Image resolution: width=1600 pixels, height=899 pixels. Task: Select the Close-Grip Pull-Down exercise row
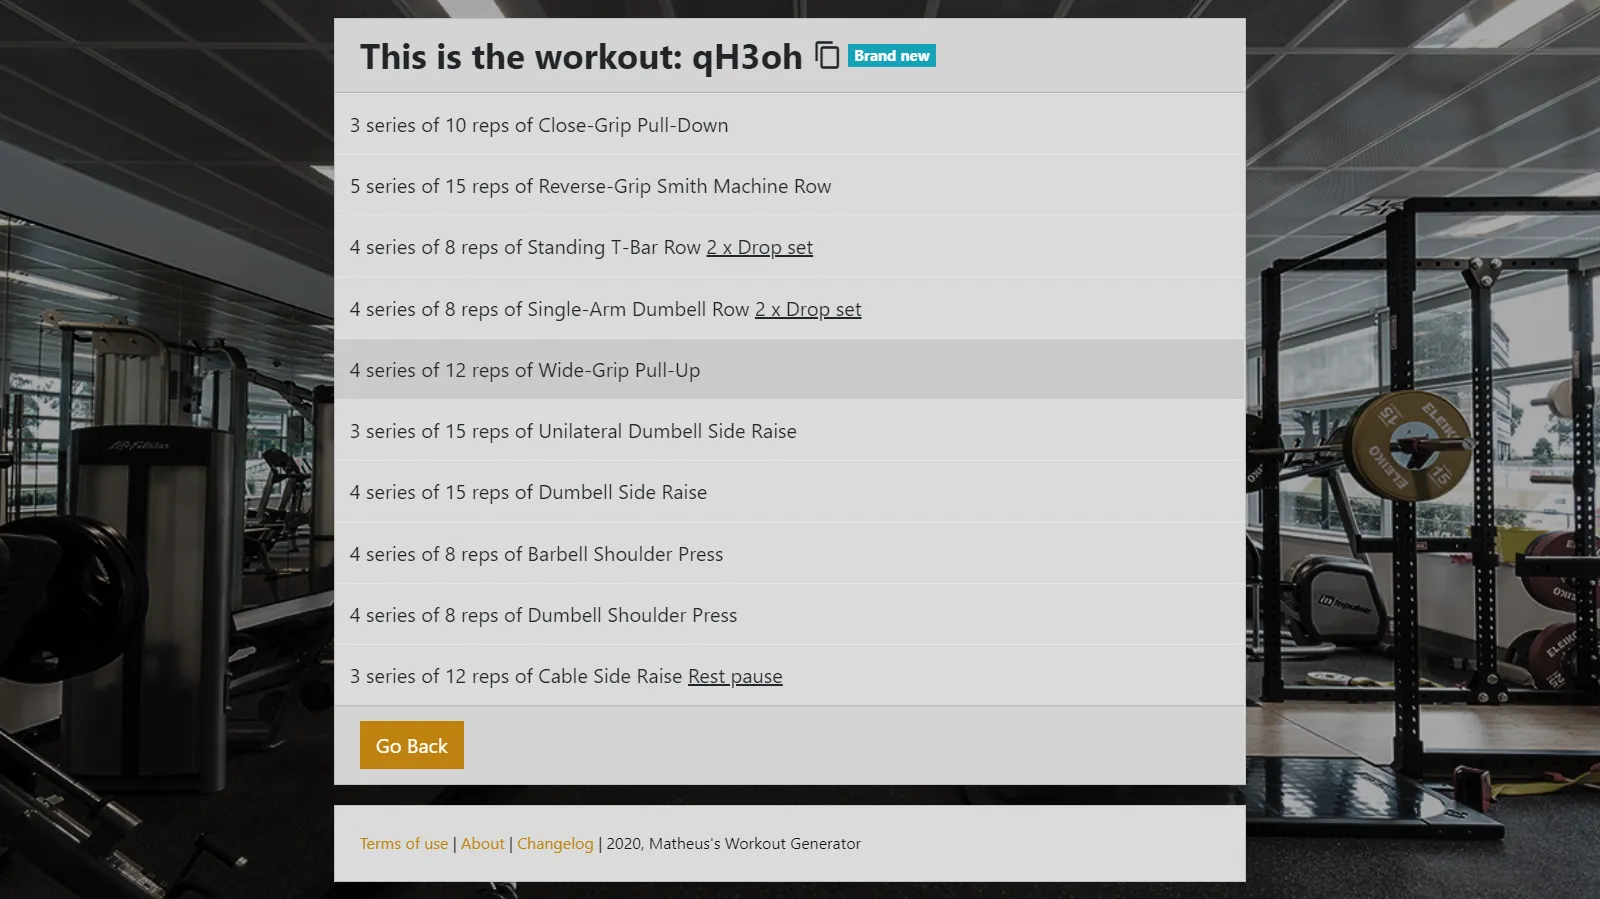click(x=790, y=124)
